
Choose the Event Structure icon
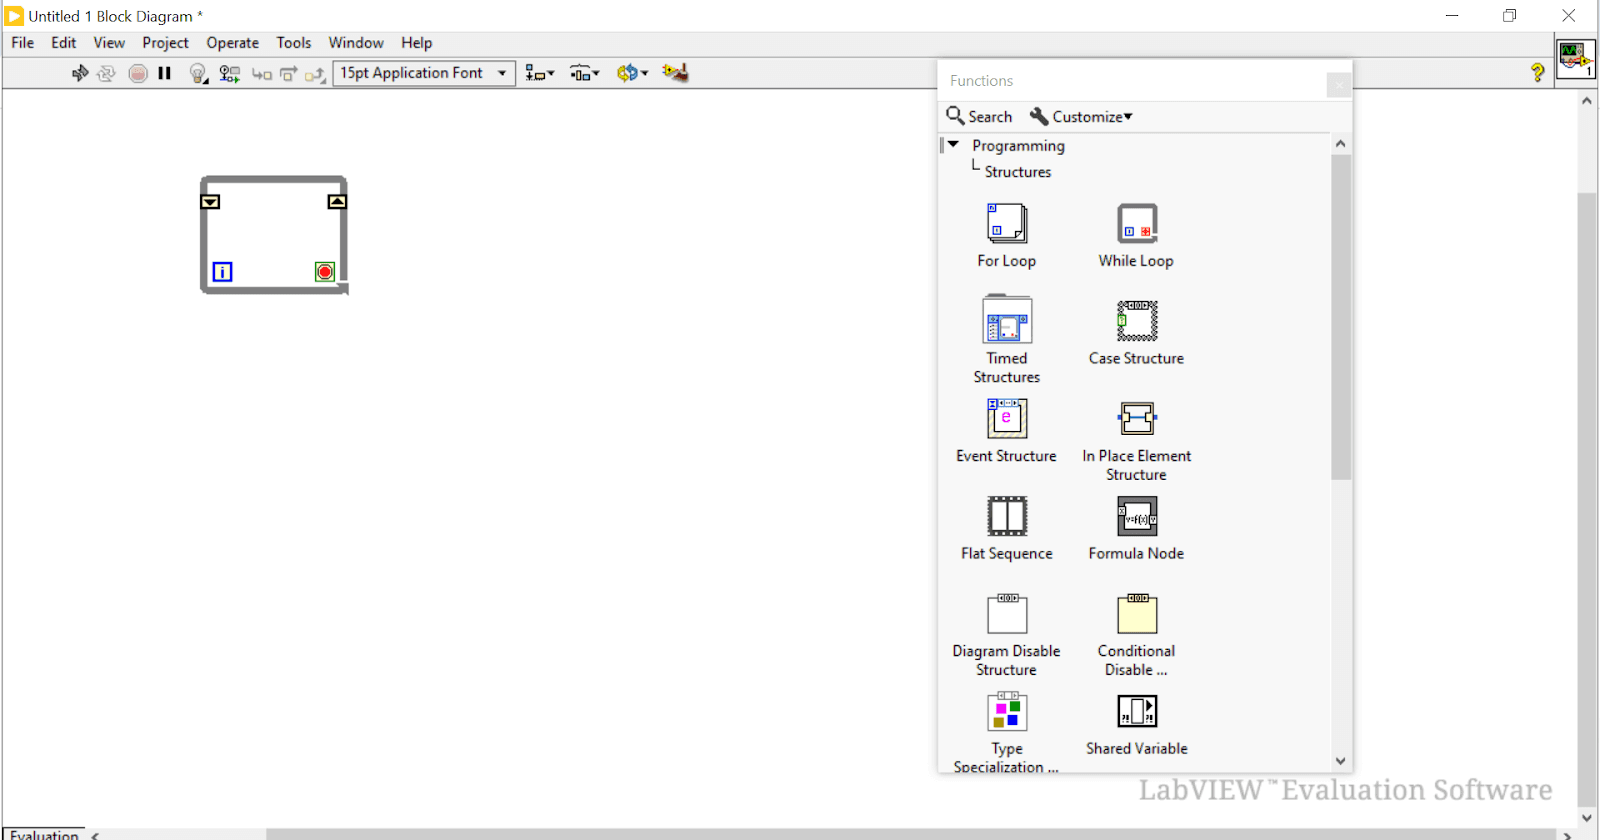click(x=1006, y=419)
